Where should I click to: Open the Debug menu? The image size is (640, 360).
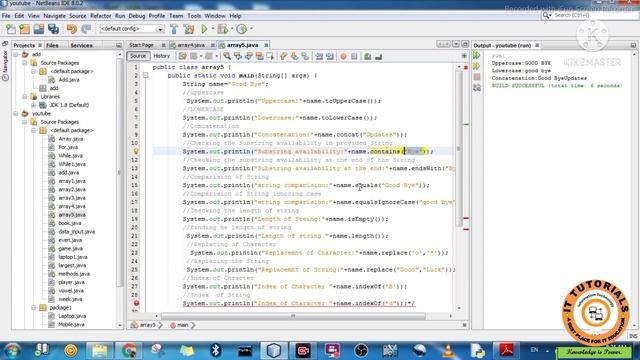(137, 16)
